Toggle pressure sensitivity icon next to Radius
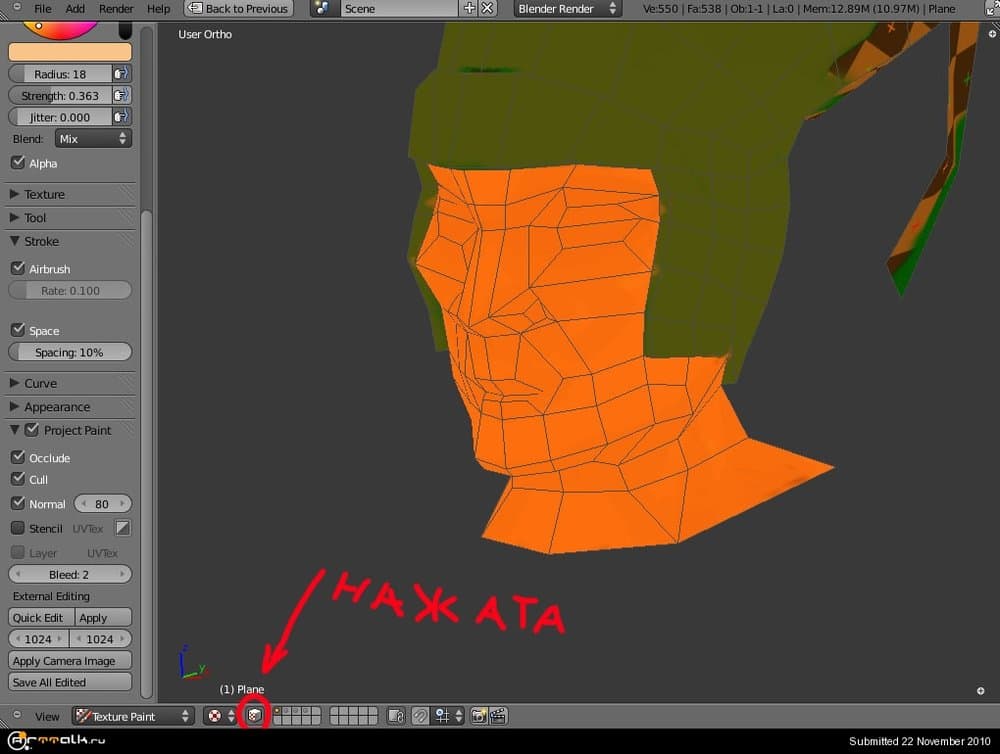 tap(122, 74)
